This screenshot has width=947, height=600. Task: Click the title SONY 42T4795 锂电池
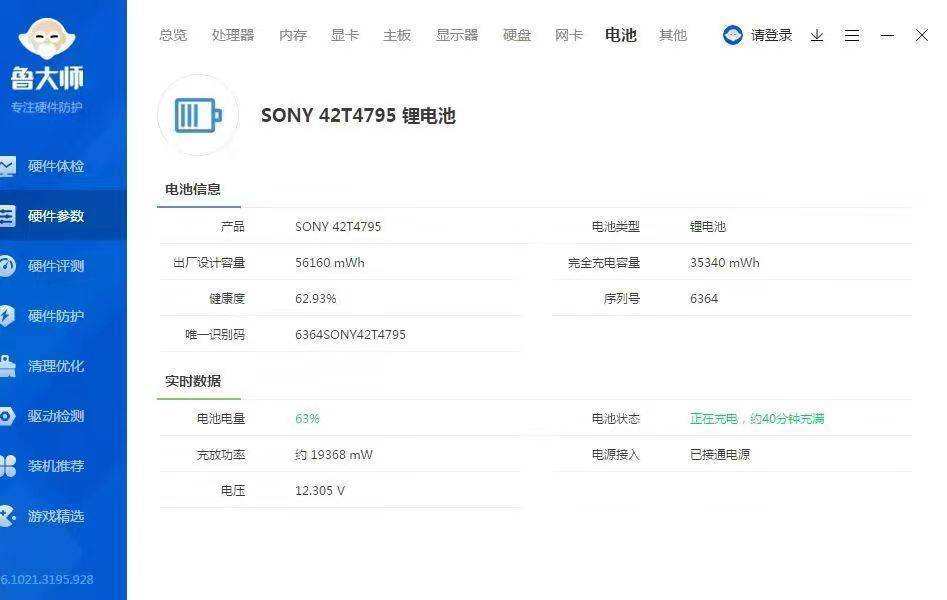[x=358, y=115]
